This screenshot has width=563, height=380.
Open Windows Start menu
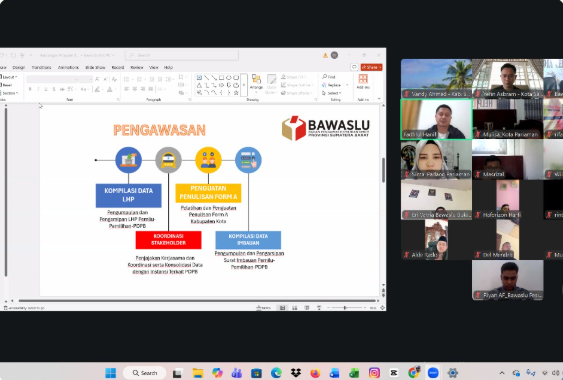click(110, 373)
